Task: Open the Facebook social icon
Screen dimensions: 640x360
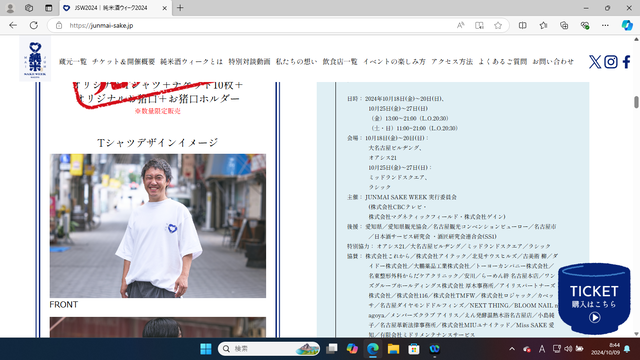Action: 627,62
